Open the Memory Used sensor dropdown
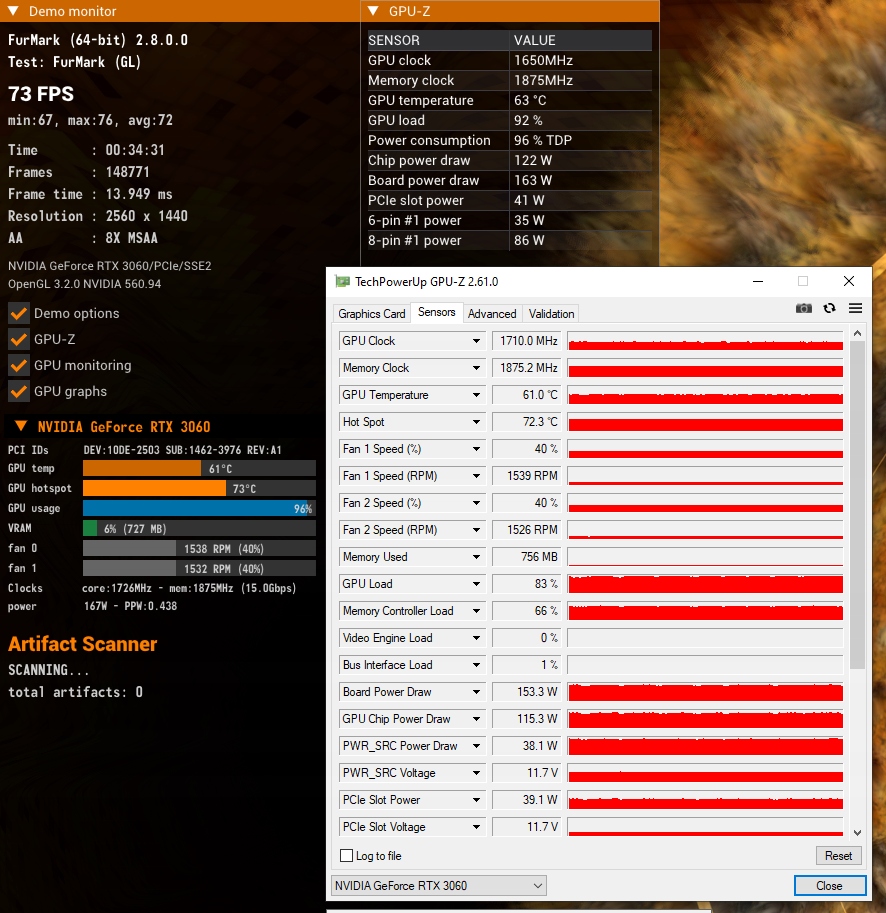886x913 pixels. coord(476,557)
